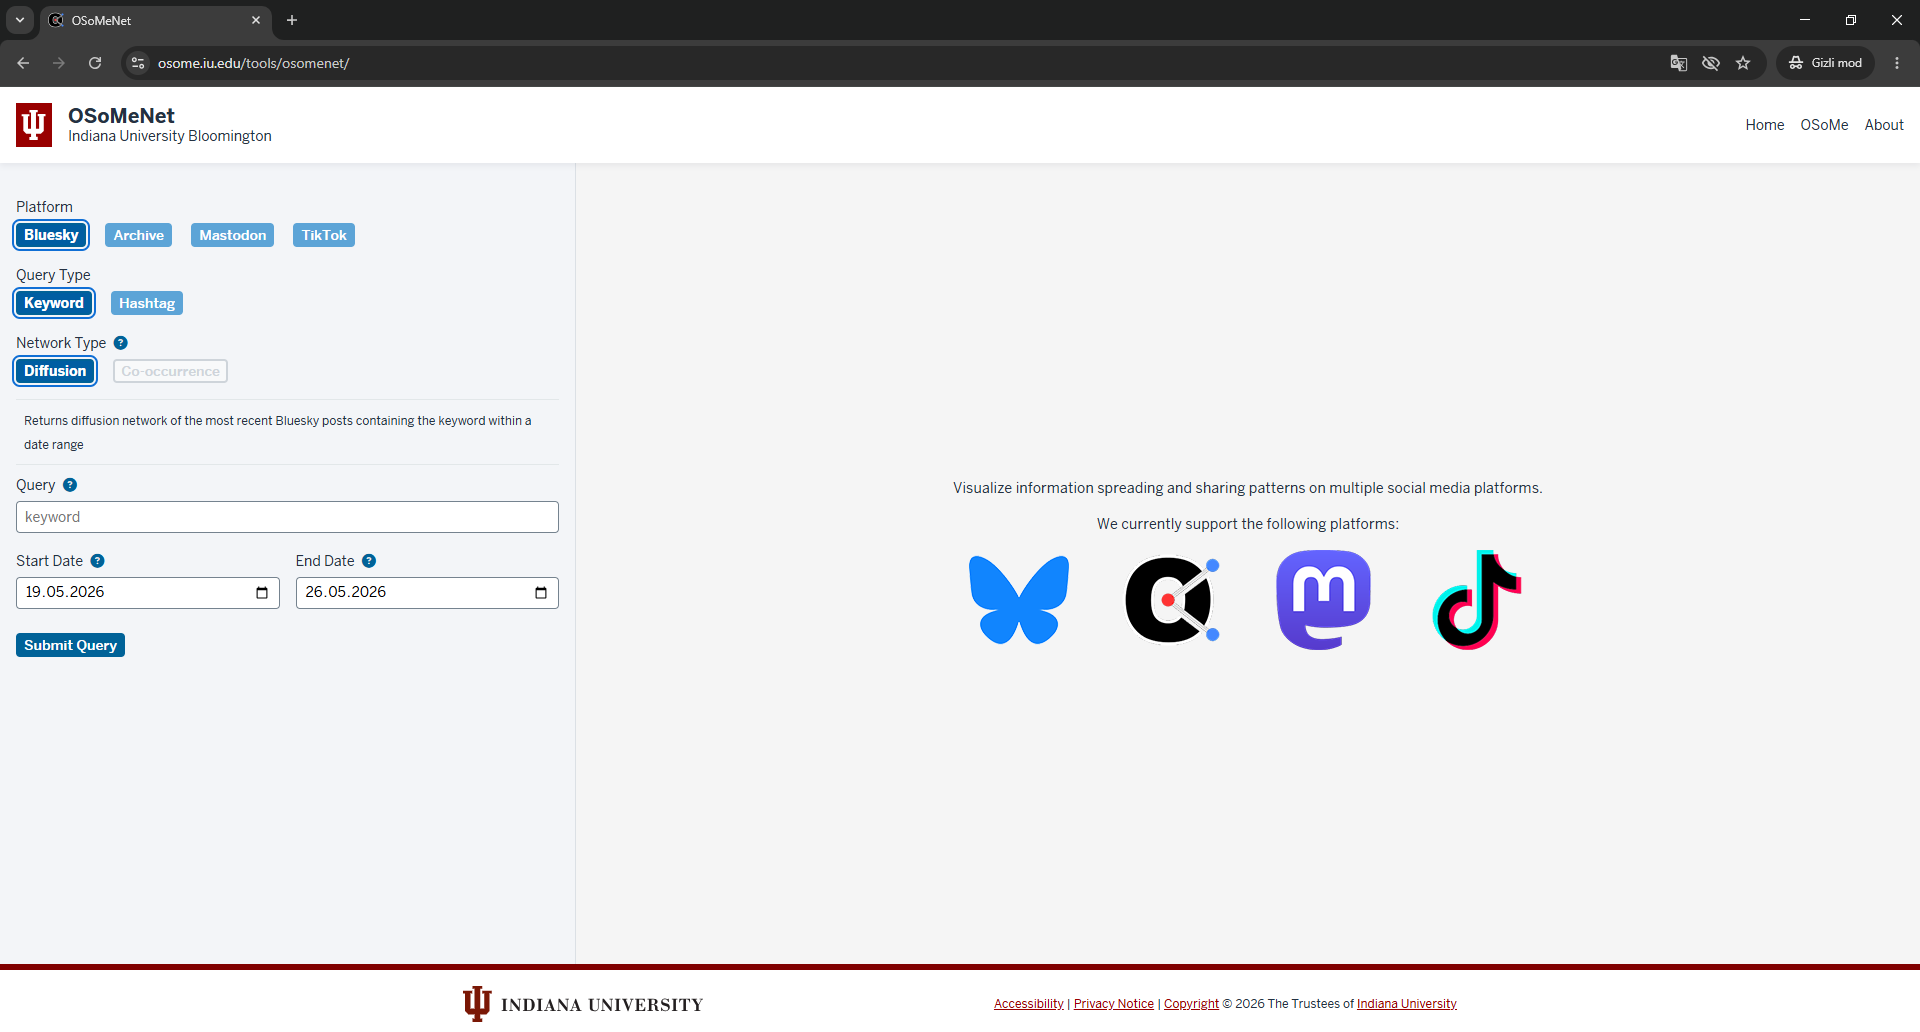Screen dimensions: 1920x1032
Task: Open the Chrome three-dot menu
Action: (x=1897, y=63)
